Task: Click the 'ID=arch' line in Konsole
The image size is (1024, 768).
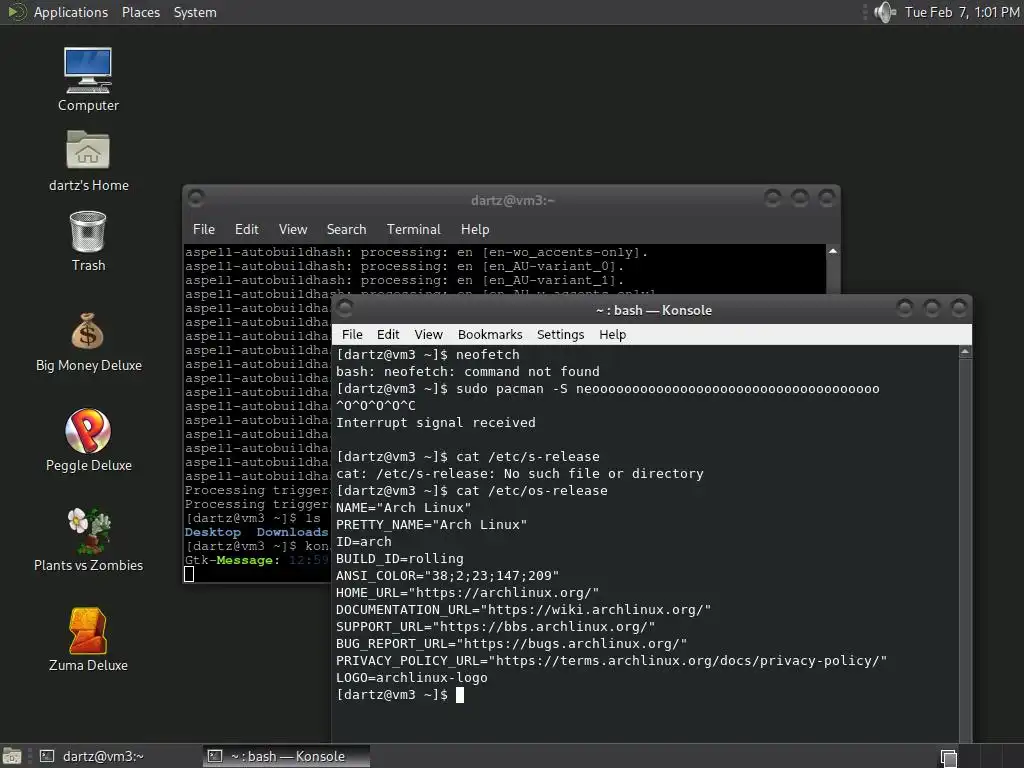Action: tap(364, 541)
